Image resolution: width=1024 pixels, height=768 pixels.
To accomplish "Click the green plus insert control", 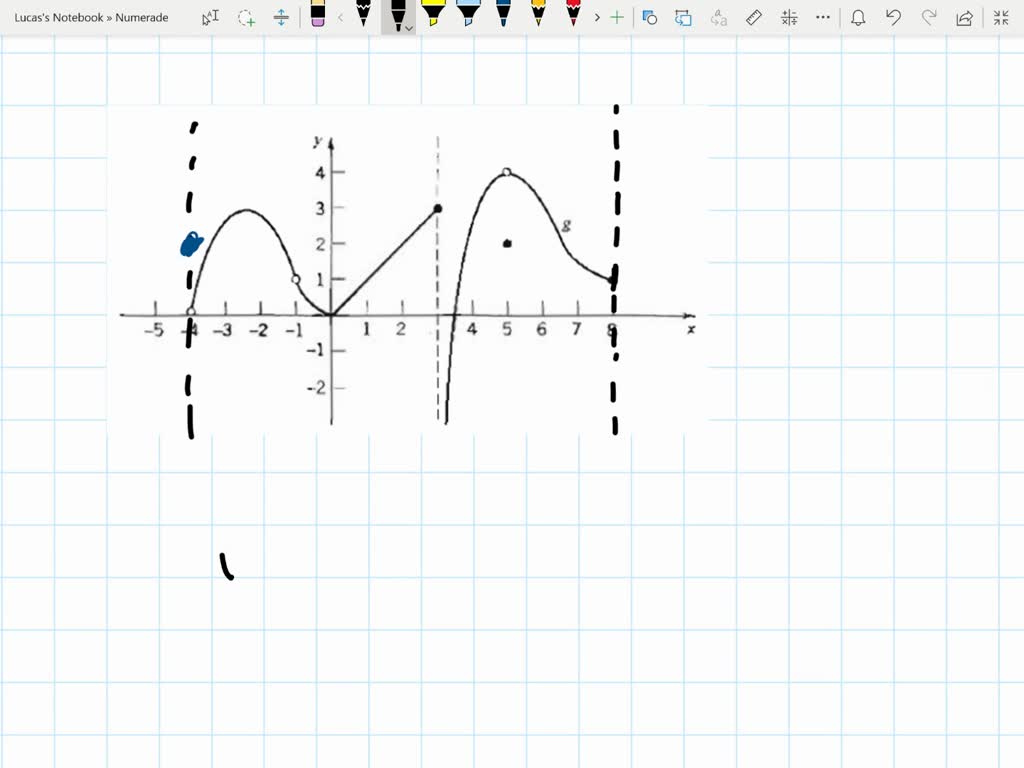I will point(616,17).
